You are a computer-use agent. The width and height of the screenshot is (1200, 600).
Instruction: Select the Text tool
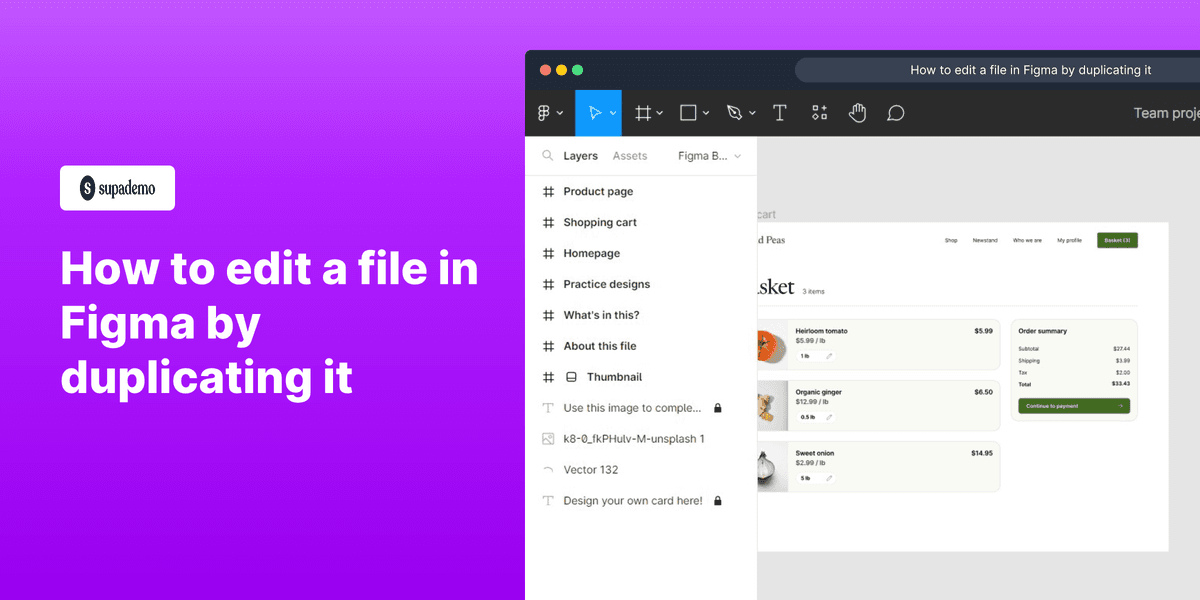coord(780,112)
